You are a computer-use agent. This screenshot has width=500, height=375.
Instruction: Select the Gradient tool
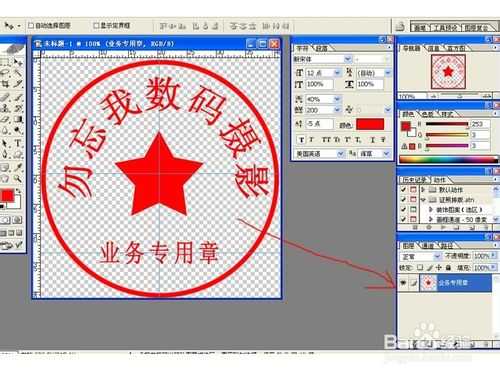tap(19, 119)
